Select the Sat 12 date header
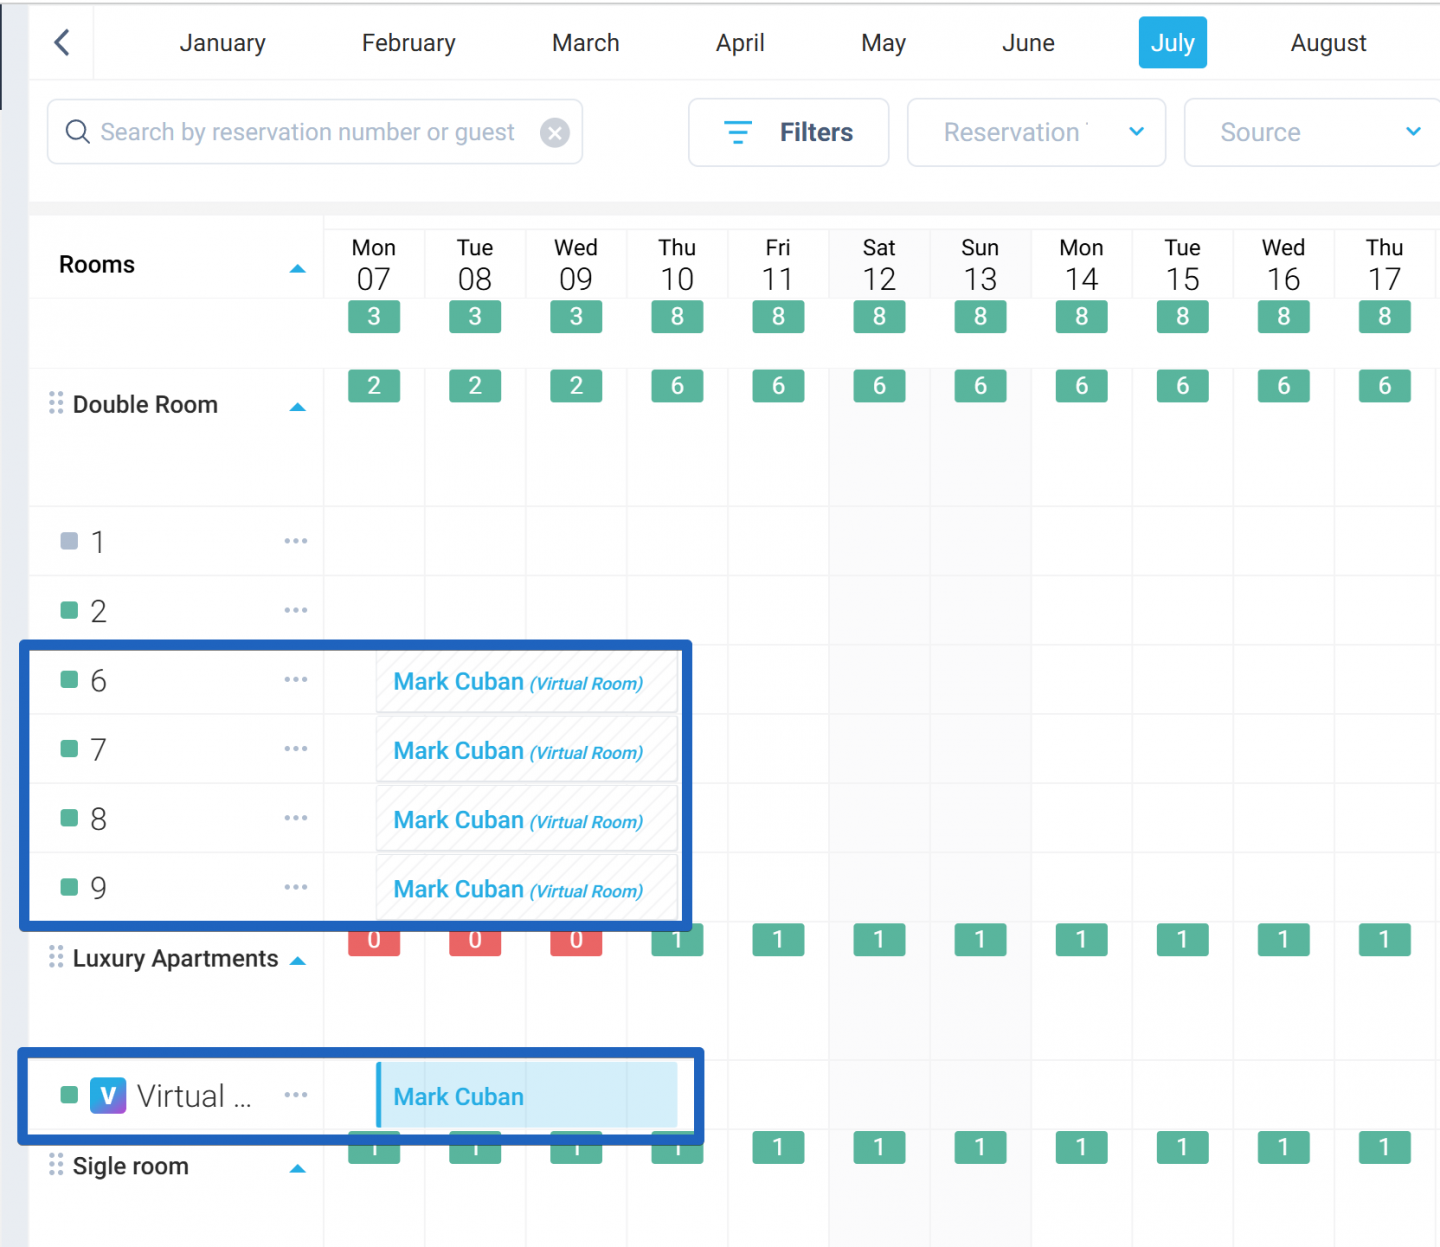1440x1247 pixels. pyautogui.click(x=879, y=264)
